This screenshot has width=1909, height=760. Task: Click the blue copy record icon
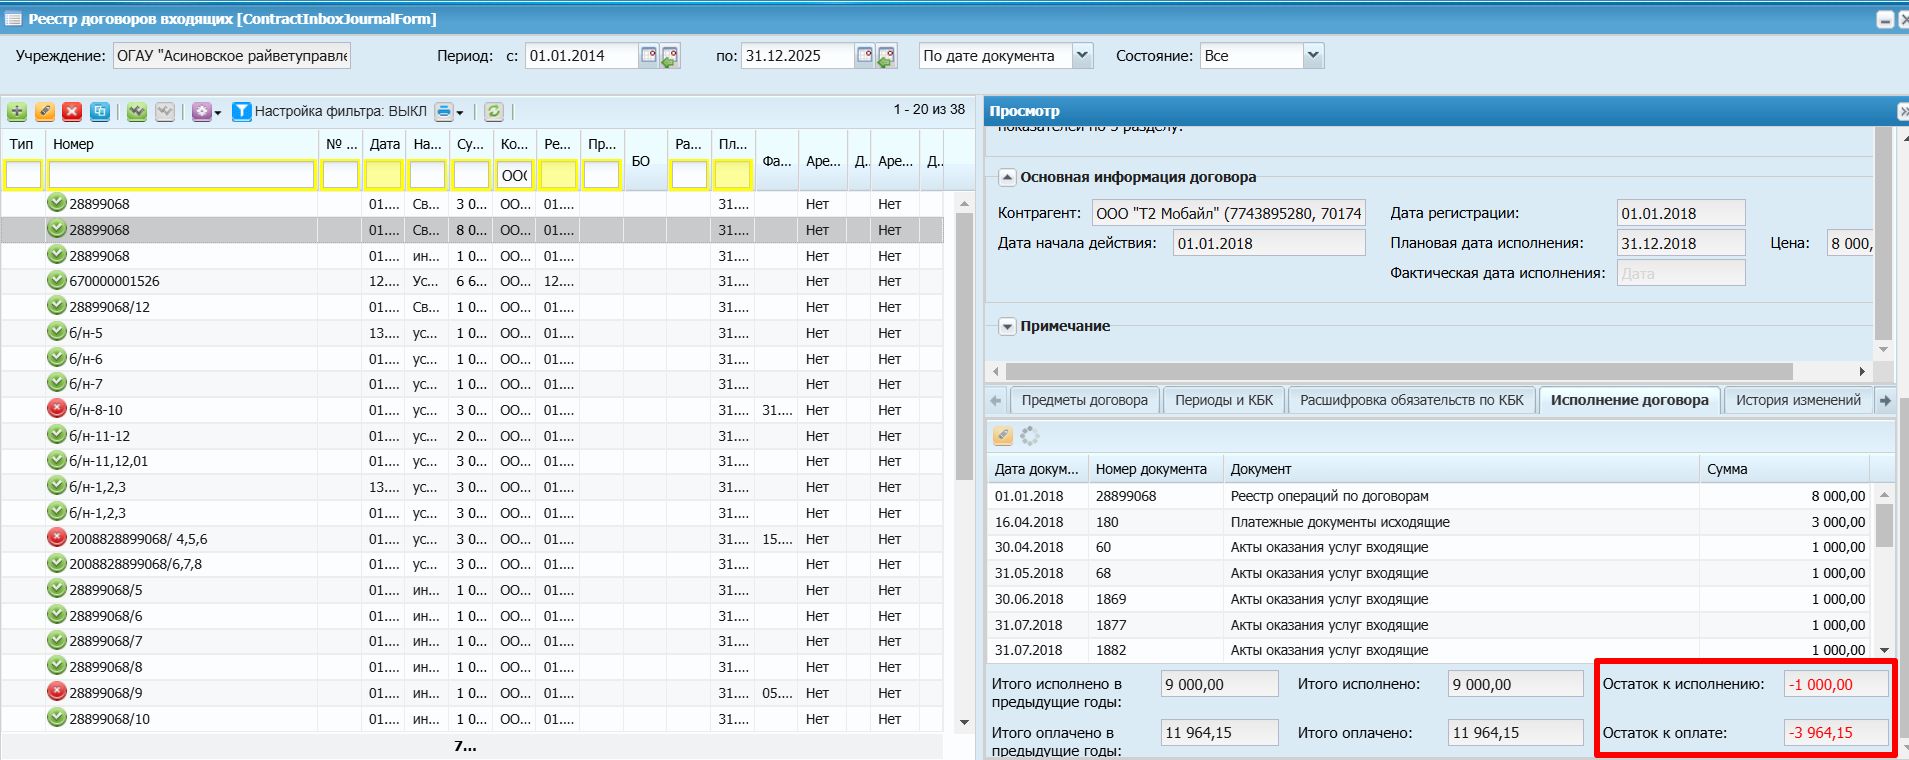click(100, 112)
